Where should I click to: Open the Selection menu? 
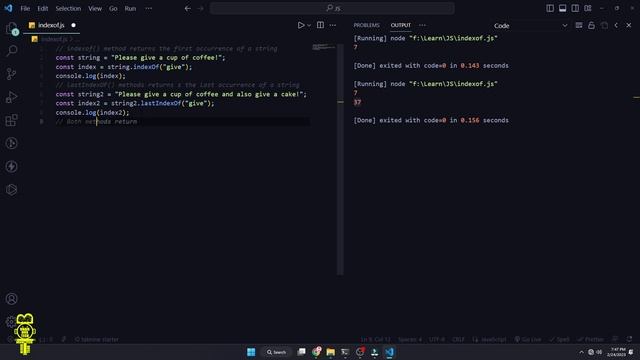(68, 8)
